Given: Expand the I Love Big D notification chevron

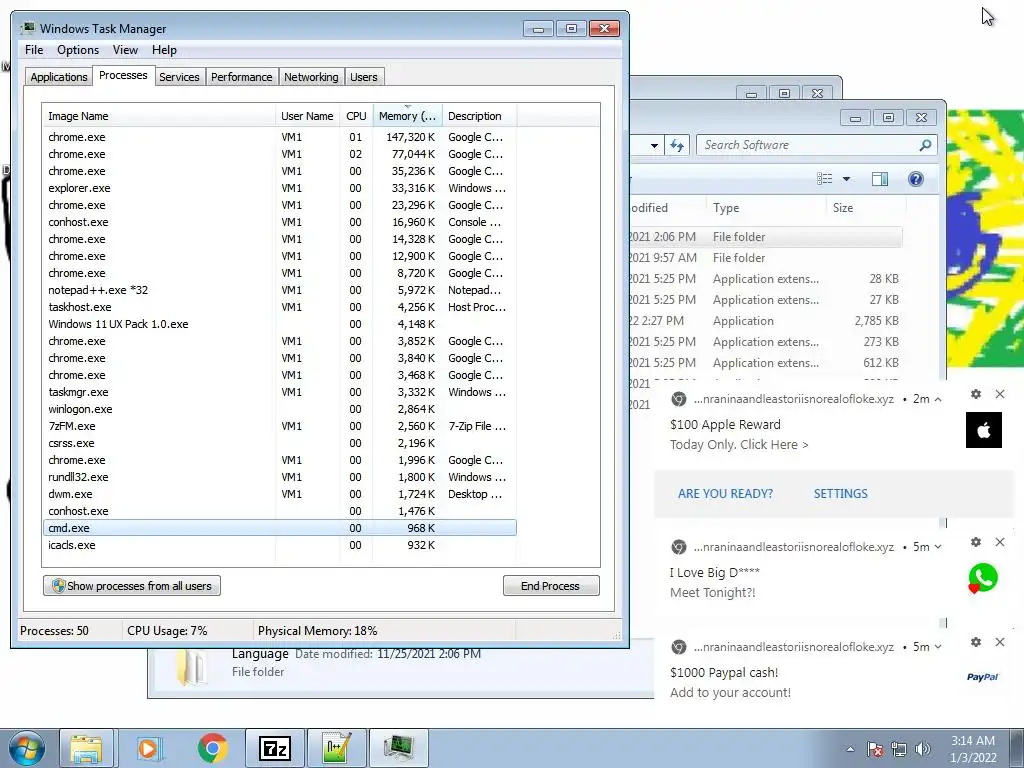Looking at the screenshot, I should (938, 547).
